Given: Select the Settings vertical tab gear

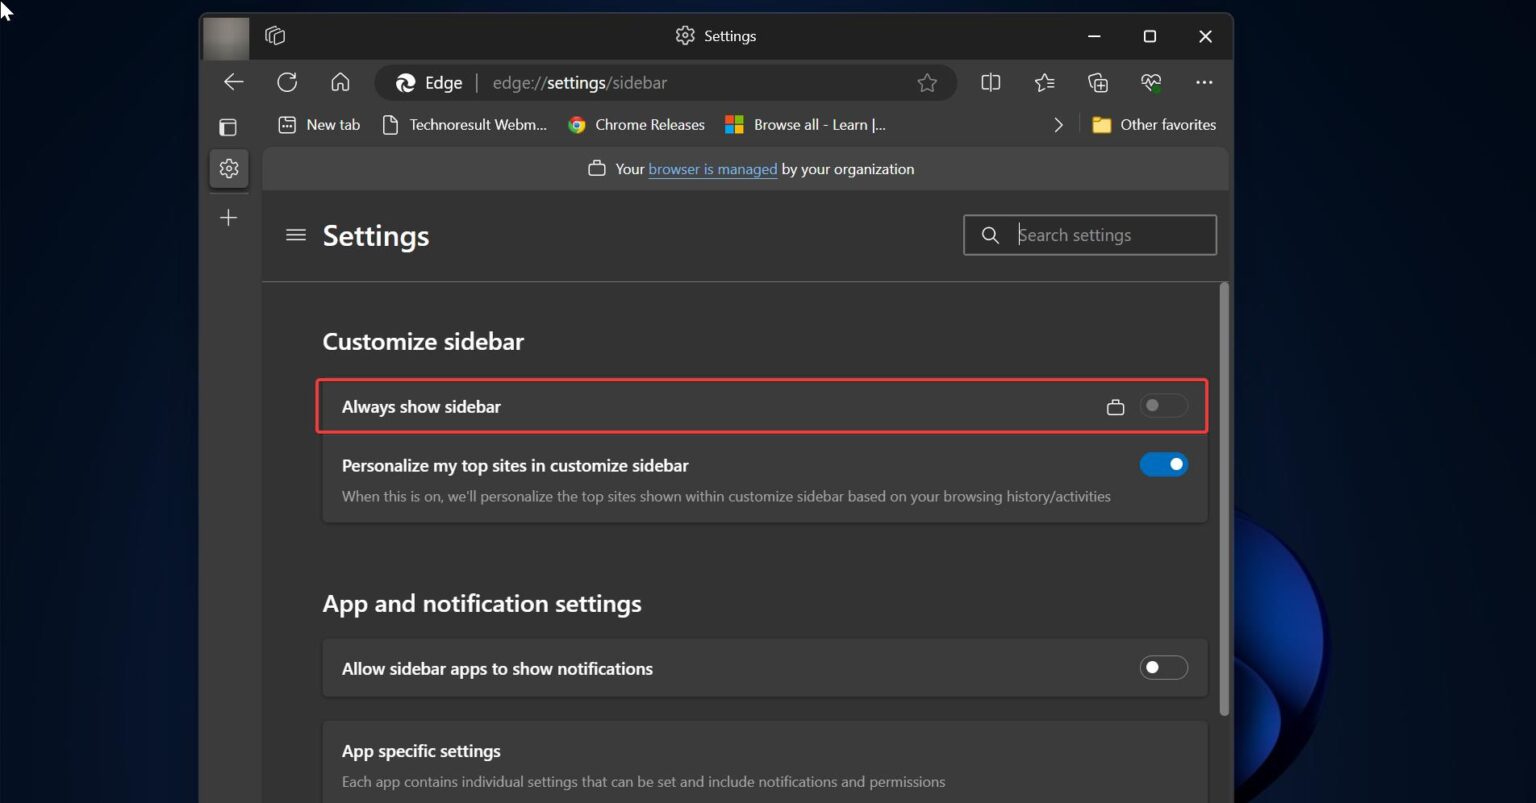Looking at the screenshot, I should coord(229,168).
